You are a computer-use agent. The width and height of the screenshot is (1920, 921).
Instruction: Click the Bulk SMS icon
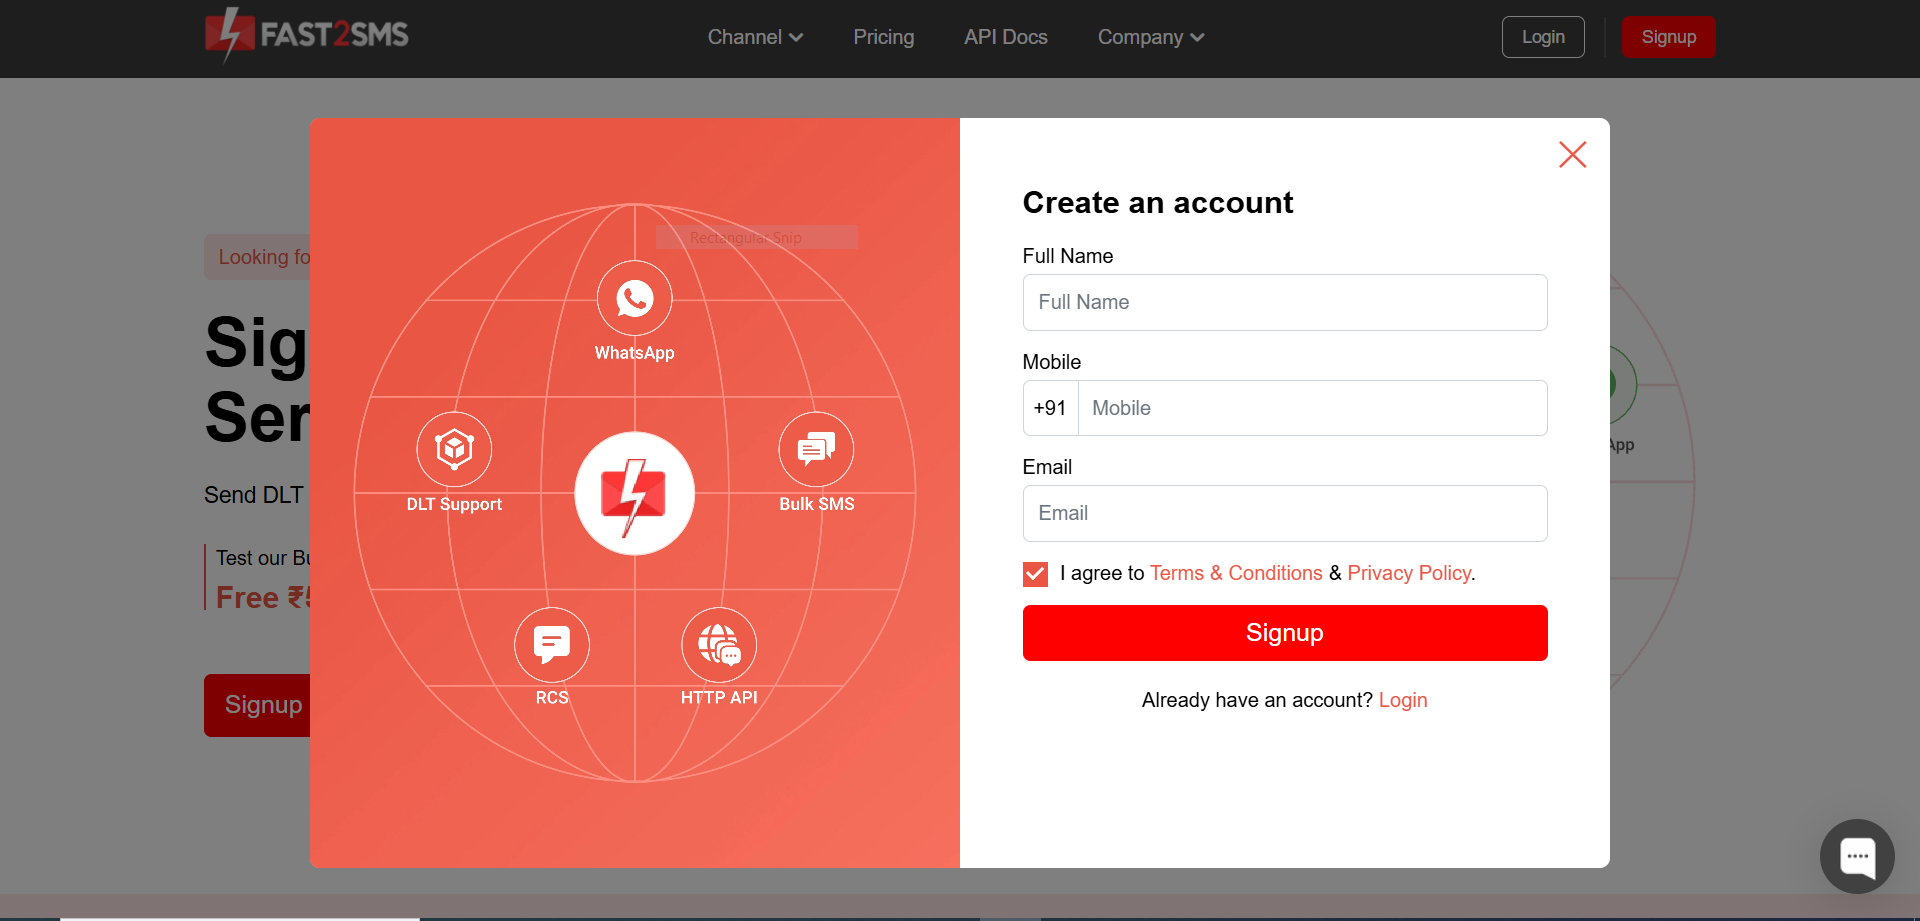pos(816,449)
